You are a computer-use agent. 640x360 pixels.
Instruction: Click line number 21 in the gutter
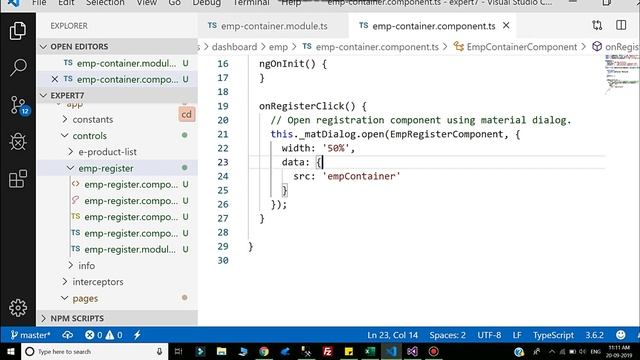pyautogui.click(x=223, y=134)
